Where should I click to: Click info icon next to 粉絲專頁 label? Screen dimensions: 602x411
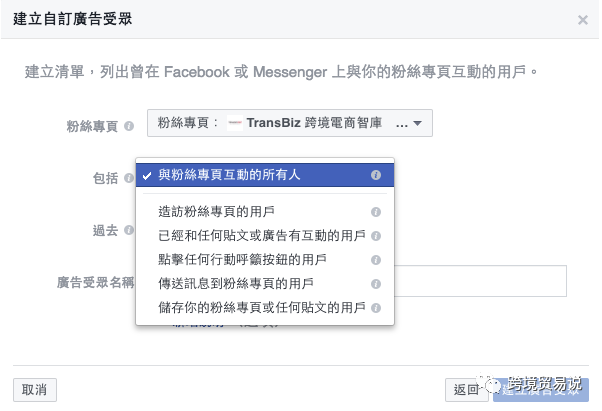(129, 126)
